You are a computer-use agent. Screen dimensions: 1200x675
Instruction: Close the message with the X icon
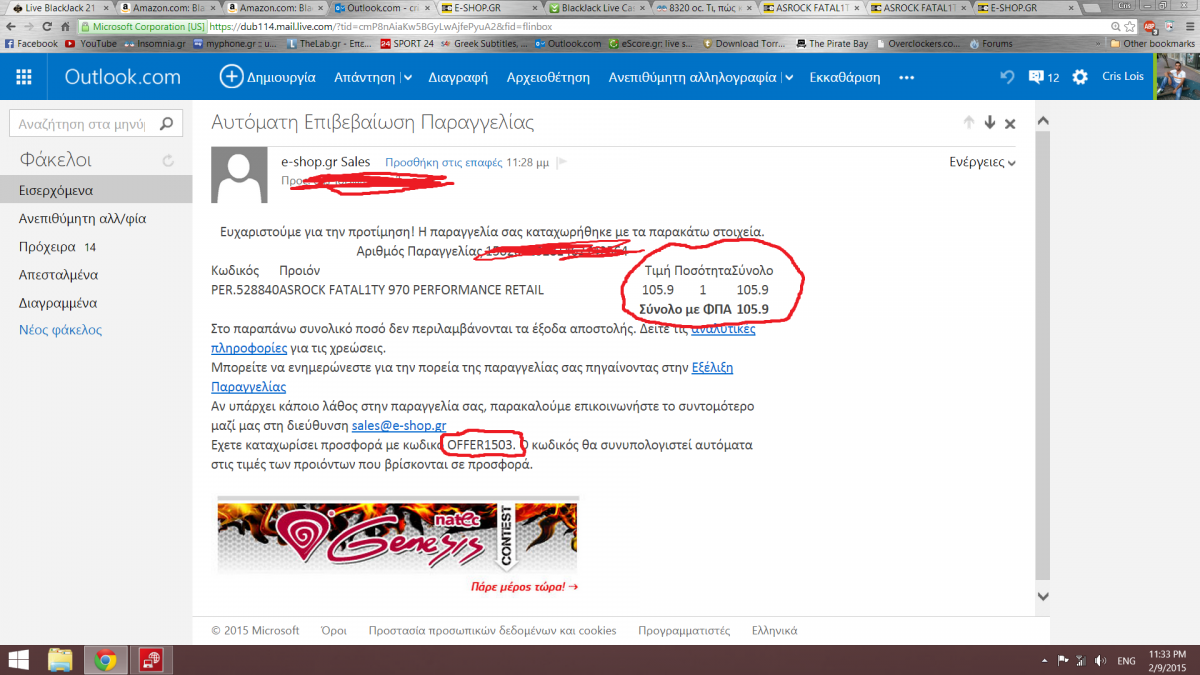click(x=1010, y=124)
